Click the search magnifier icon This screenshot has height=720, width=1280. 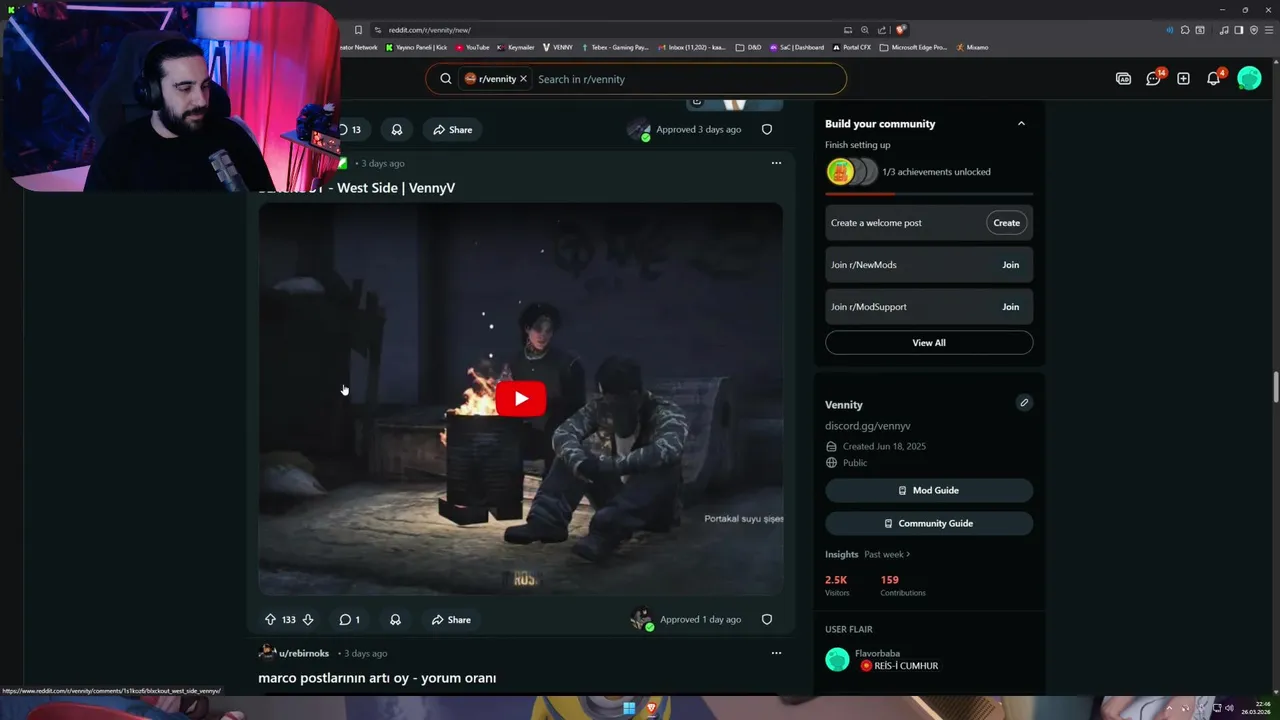click(446, 79)
